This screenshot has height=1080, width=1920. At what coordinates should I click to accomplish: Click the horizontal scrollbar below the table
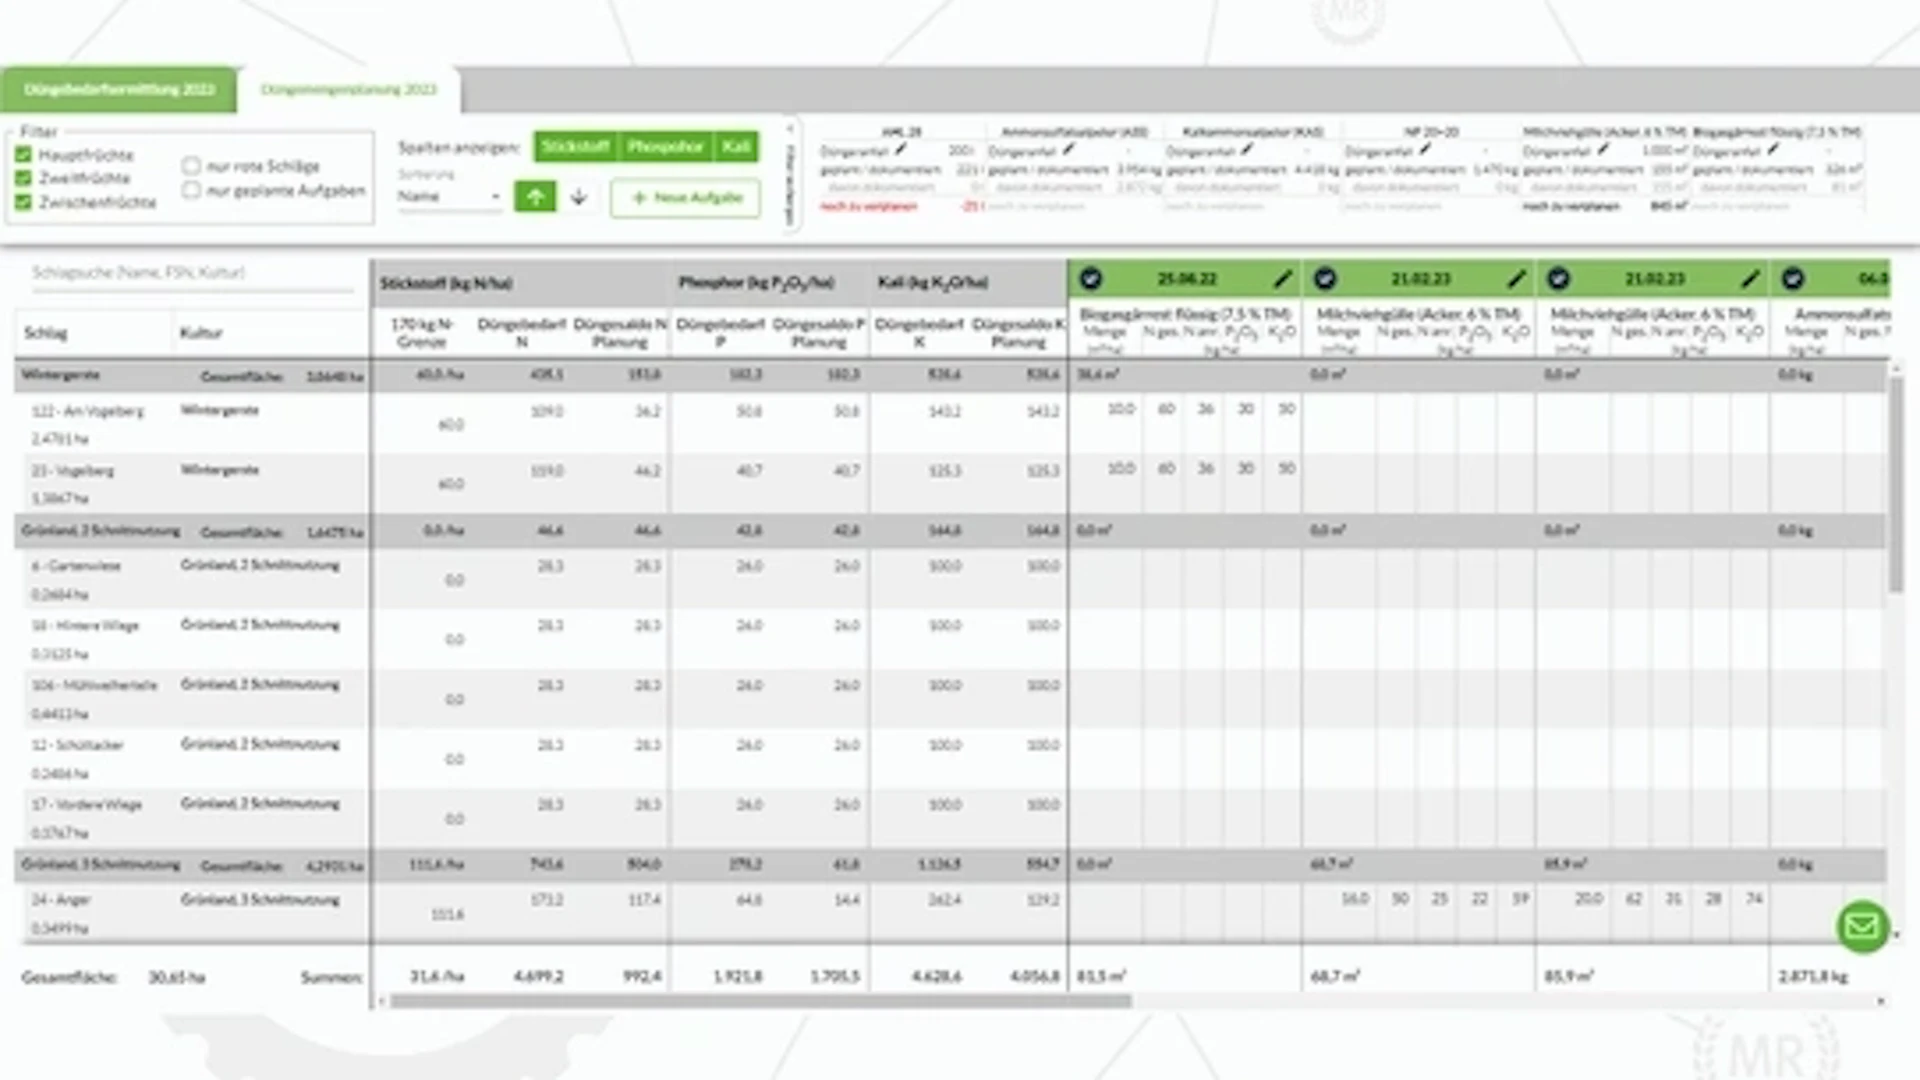tap(761, 1001)
